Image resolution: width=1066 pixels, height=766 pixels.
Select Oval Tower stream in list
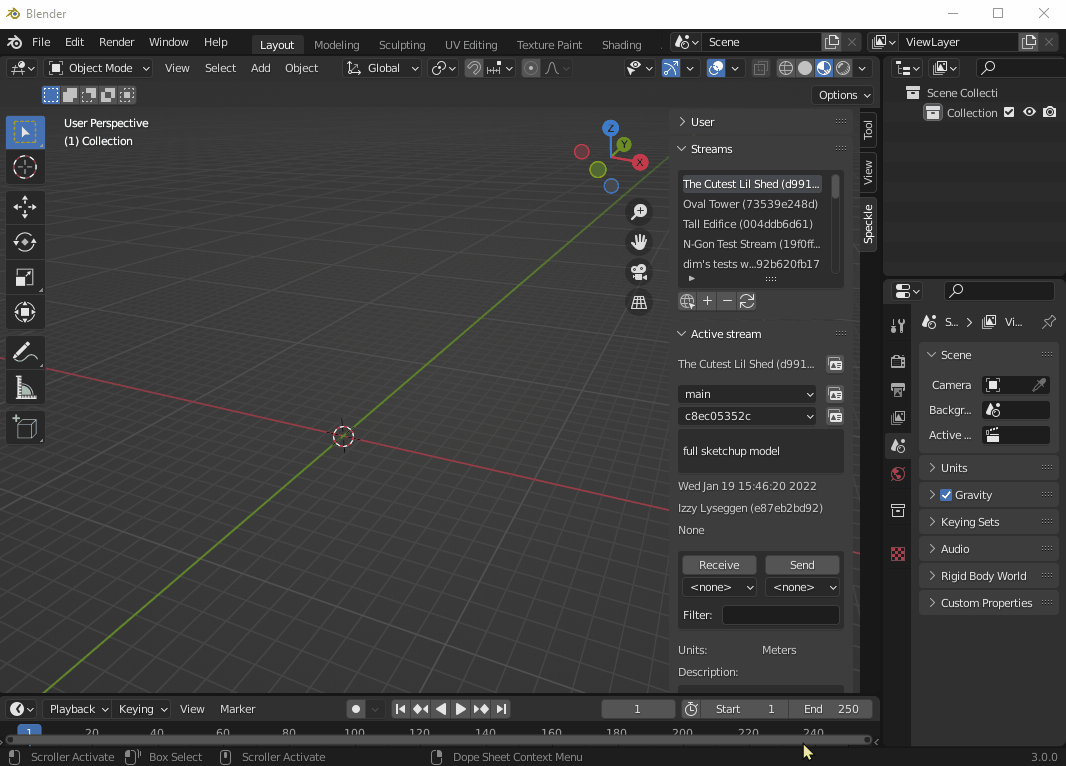753,204
